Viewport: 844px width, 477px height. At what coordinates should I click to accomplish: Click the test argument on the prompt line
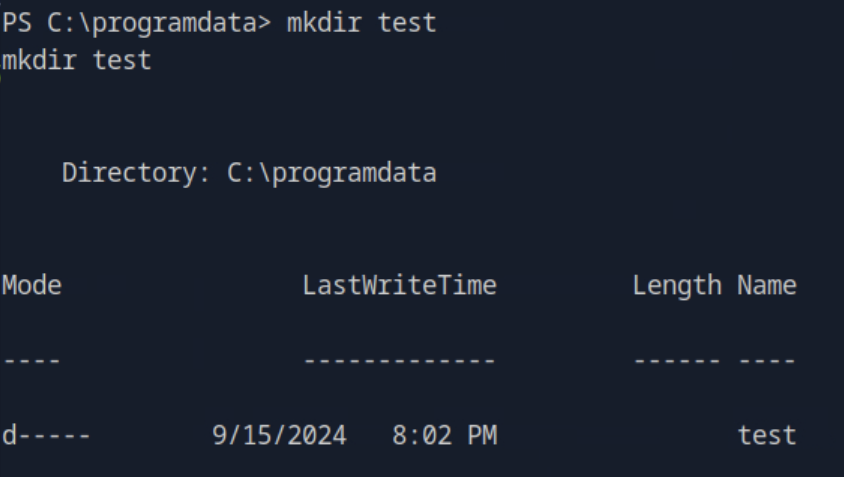407,23
